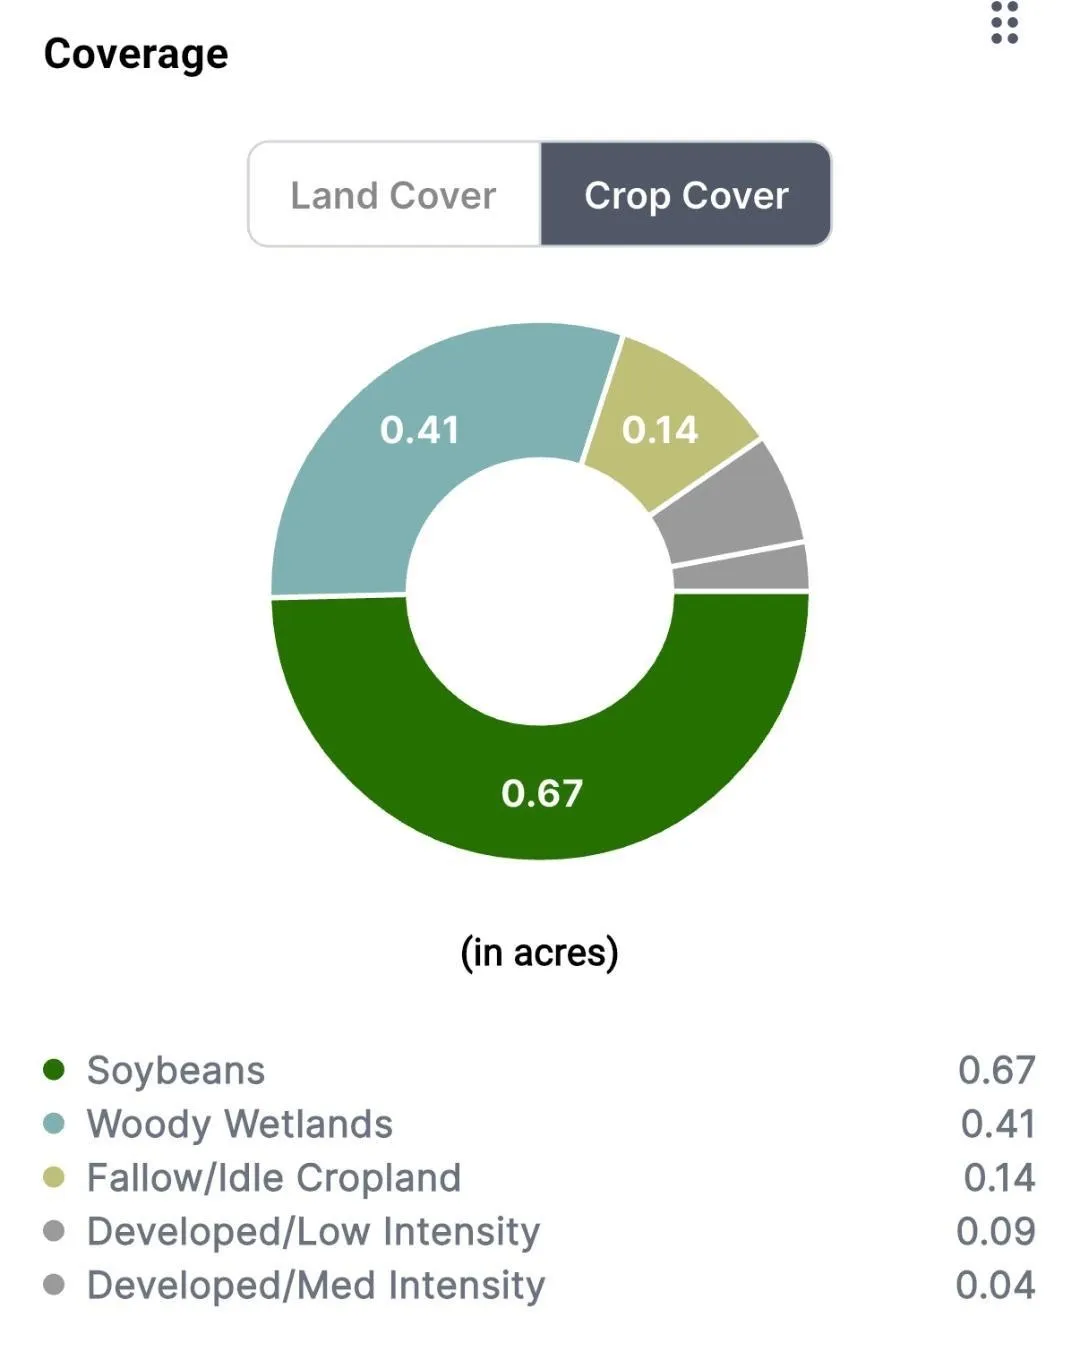Open the six-dot grid menu icon
Viewport: 1080px width, 1368px height.
coord(1004,23)
